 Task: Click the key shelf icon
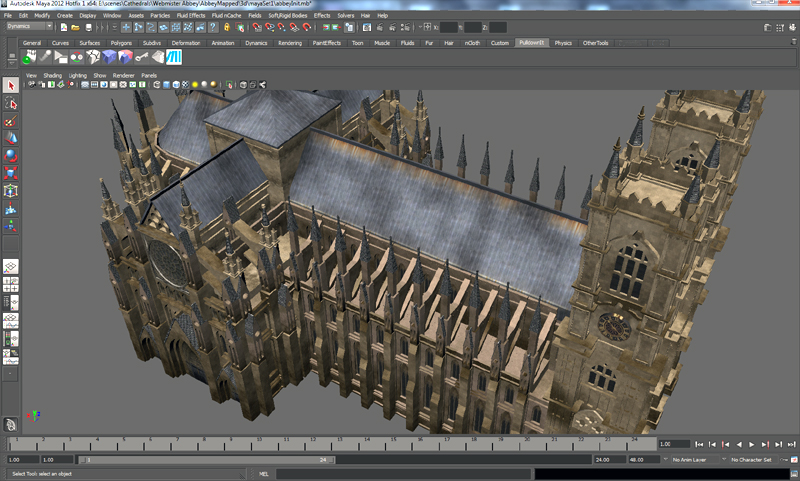point(141,57)
